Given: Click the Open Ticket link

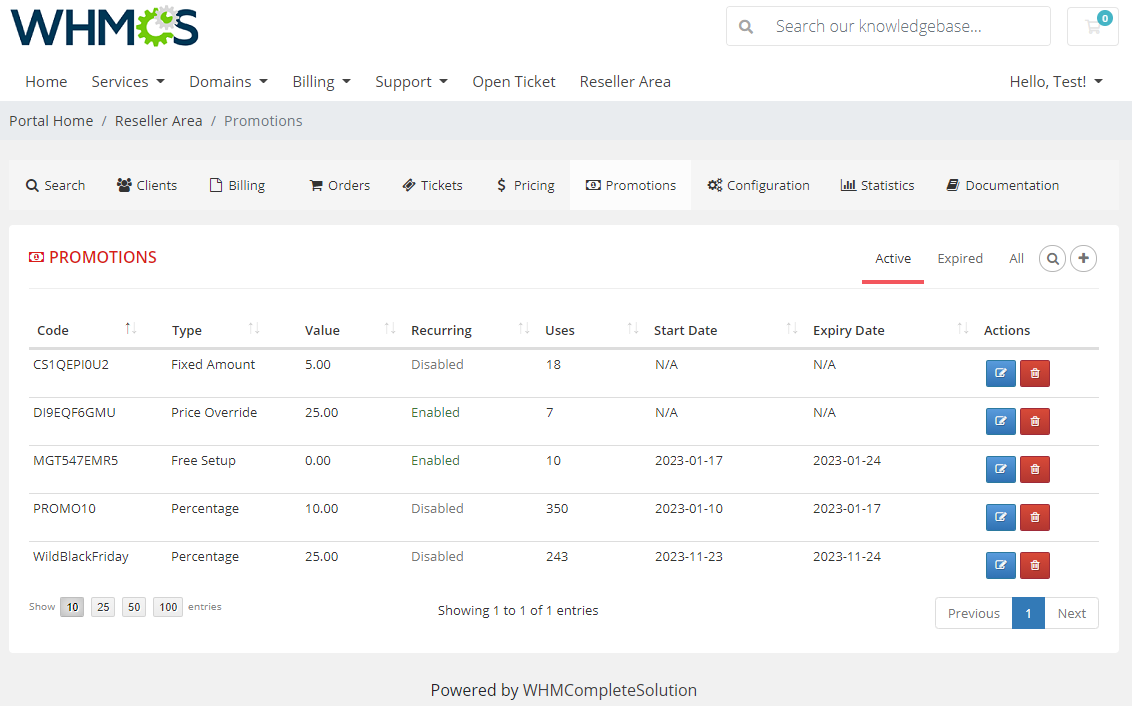Looking at the screenshot, I should [513, 81].
